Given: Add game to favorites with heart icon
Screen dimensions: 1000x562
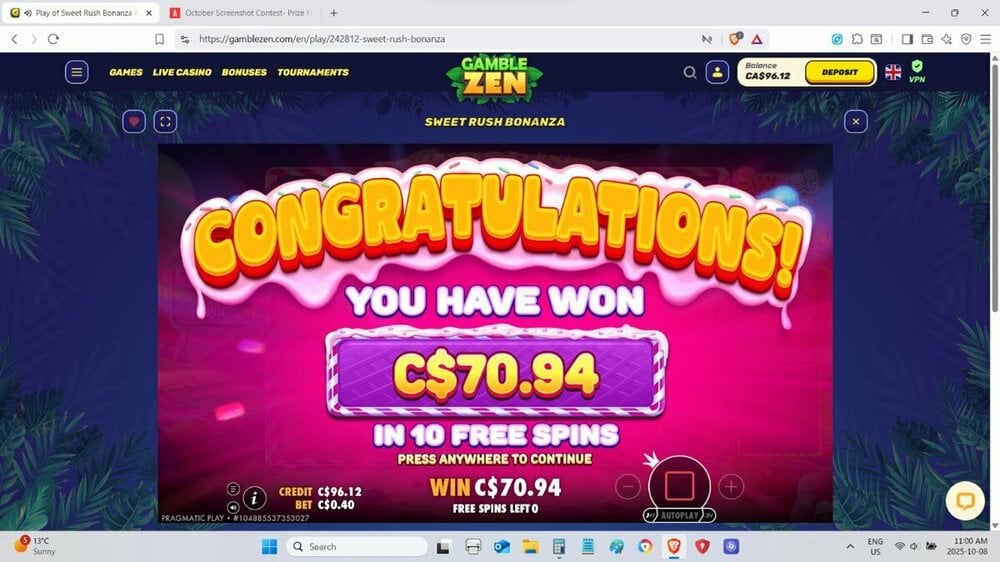Looking at the screenshot, I should coord(134,121).
